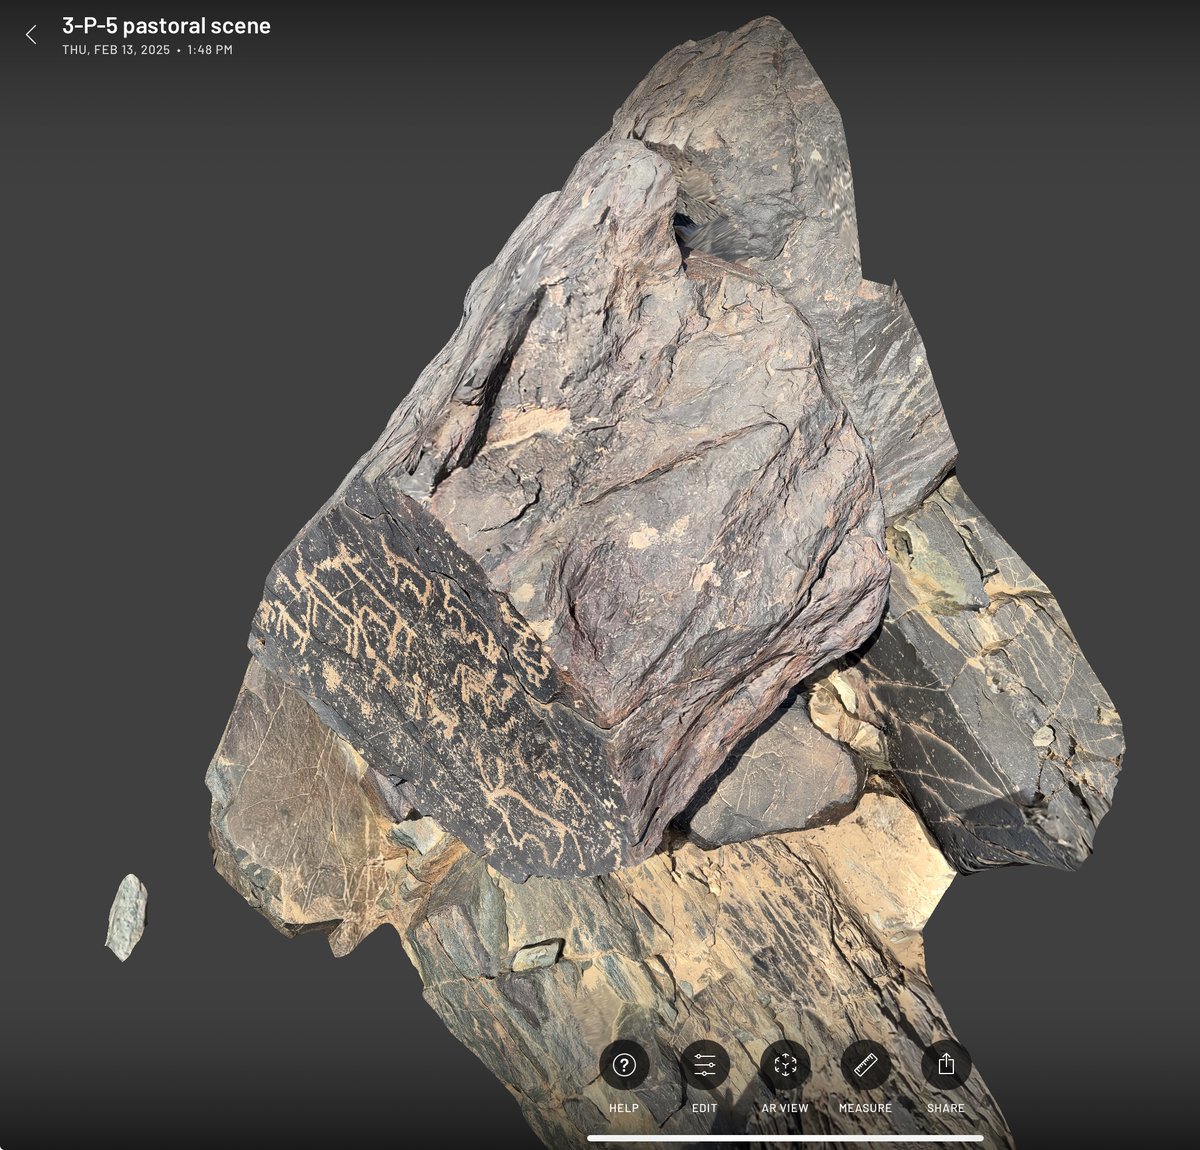
Task: Select the EDIT menu item
Action: (705, 1108)
